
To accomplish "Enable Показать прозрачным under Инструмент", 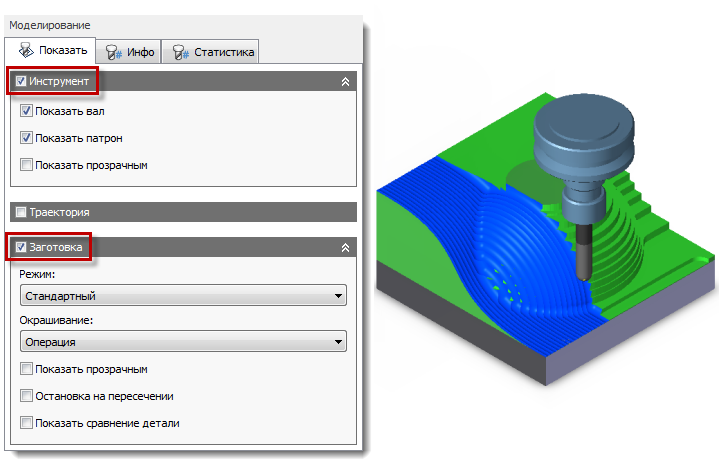I will [26, 165].
